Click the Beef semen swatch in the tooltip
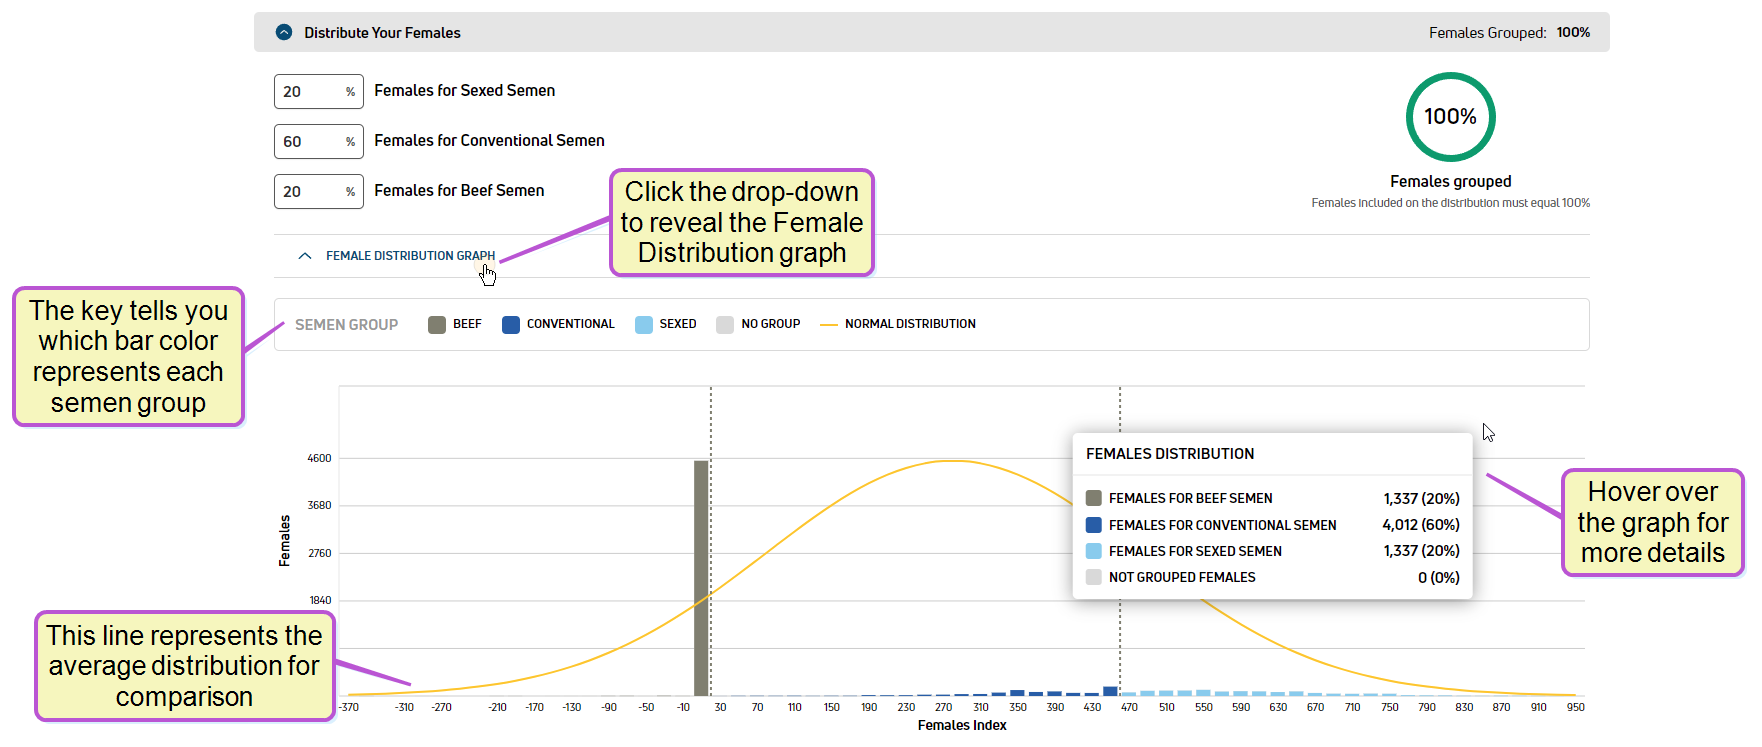This screenshot has height=747, width=1762. click(x=1094, y=498)
